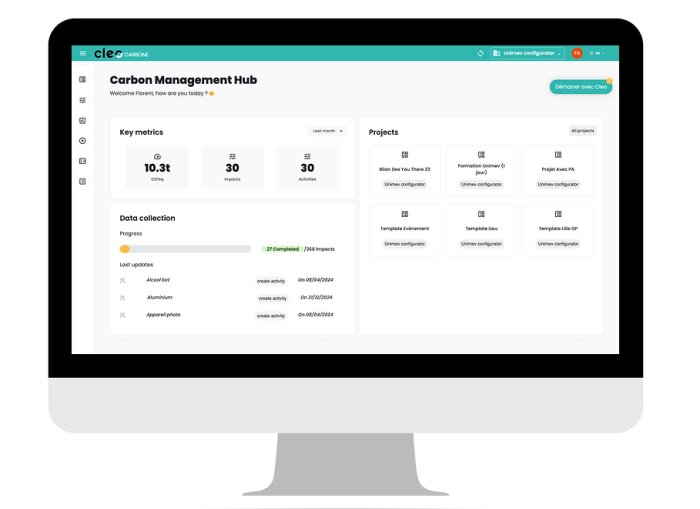Open the Bilan See You There 23 project
The image size is (700, 509).
pos(405,169)
